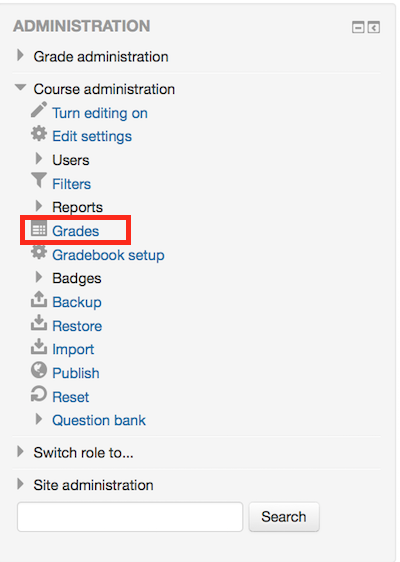Click the globe icon next to Publish
Screen dimensions: 400x562
click(39, 370)
